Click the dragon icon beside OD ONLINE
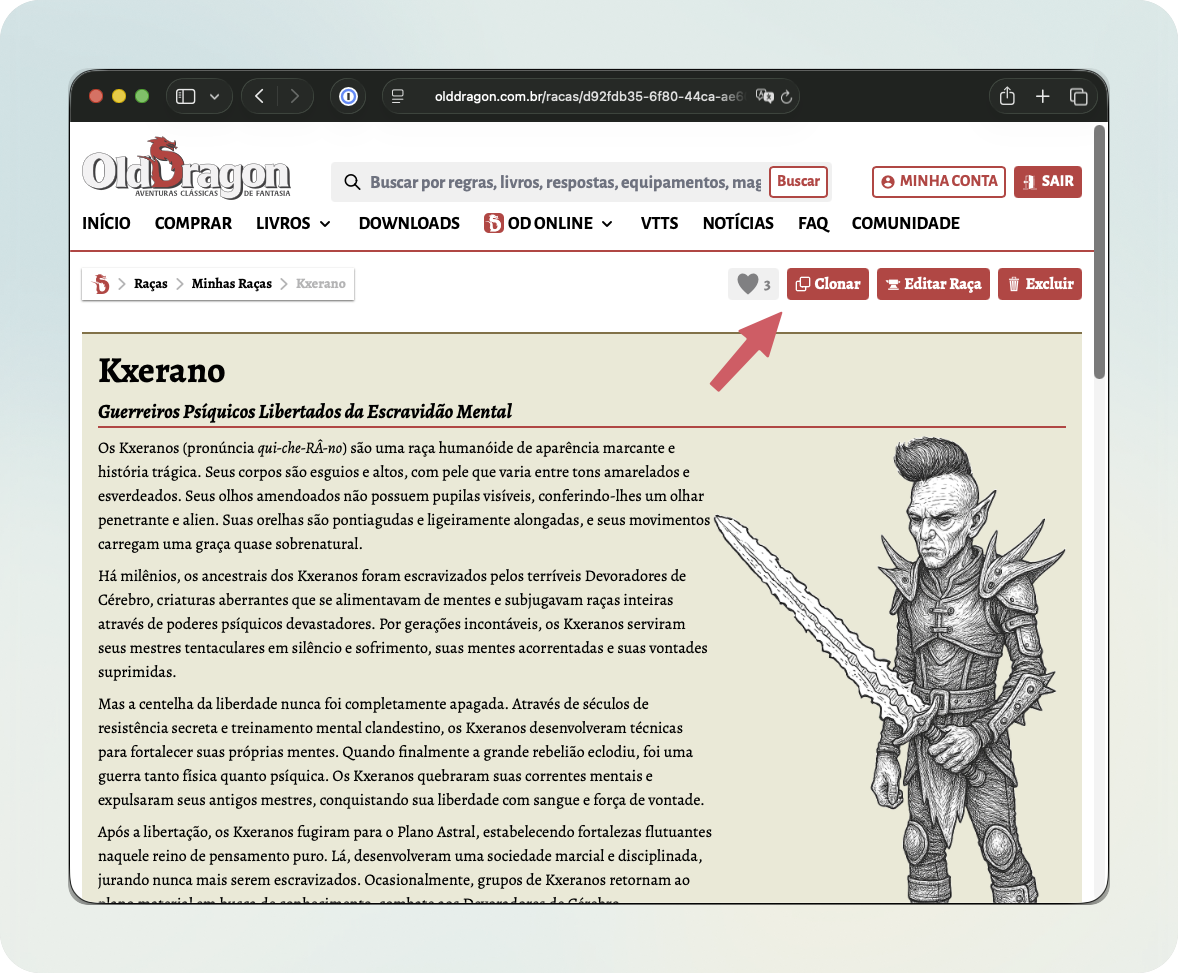Viewport: 1178px width, 973px height. tap(494, 223)
